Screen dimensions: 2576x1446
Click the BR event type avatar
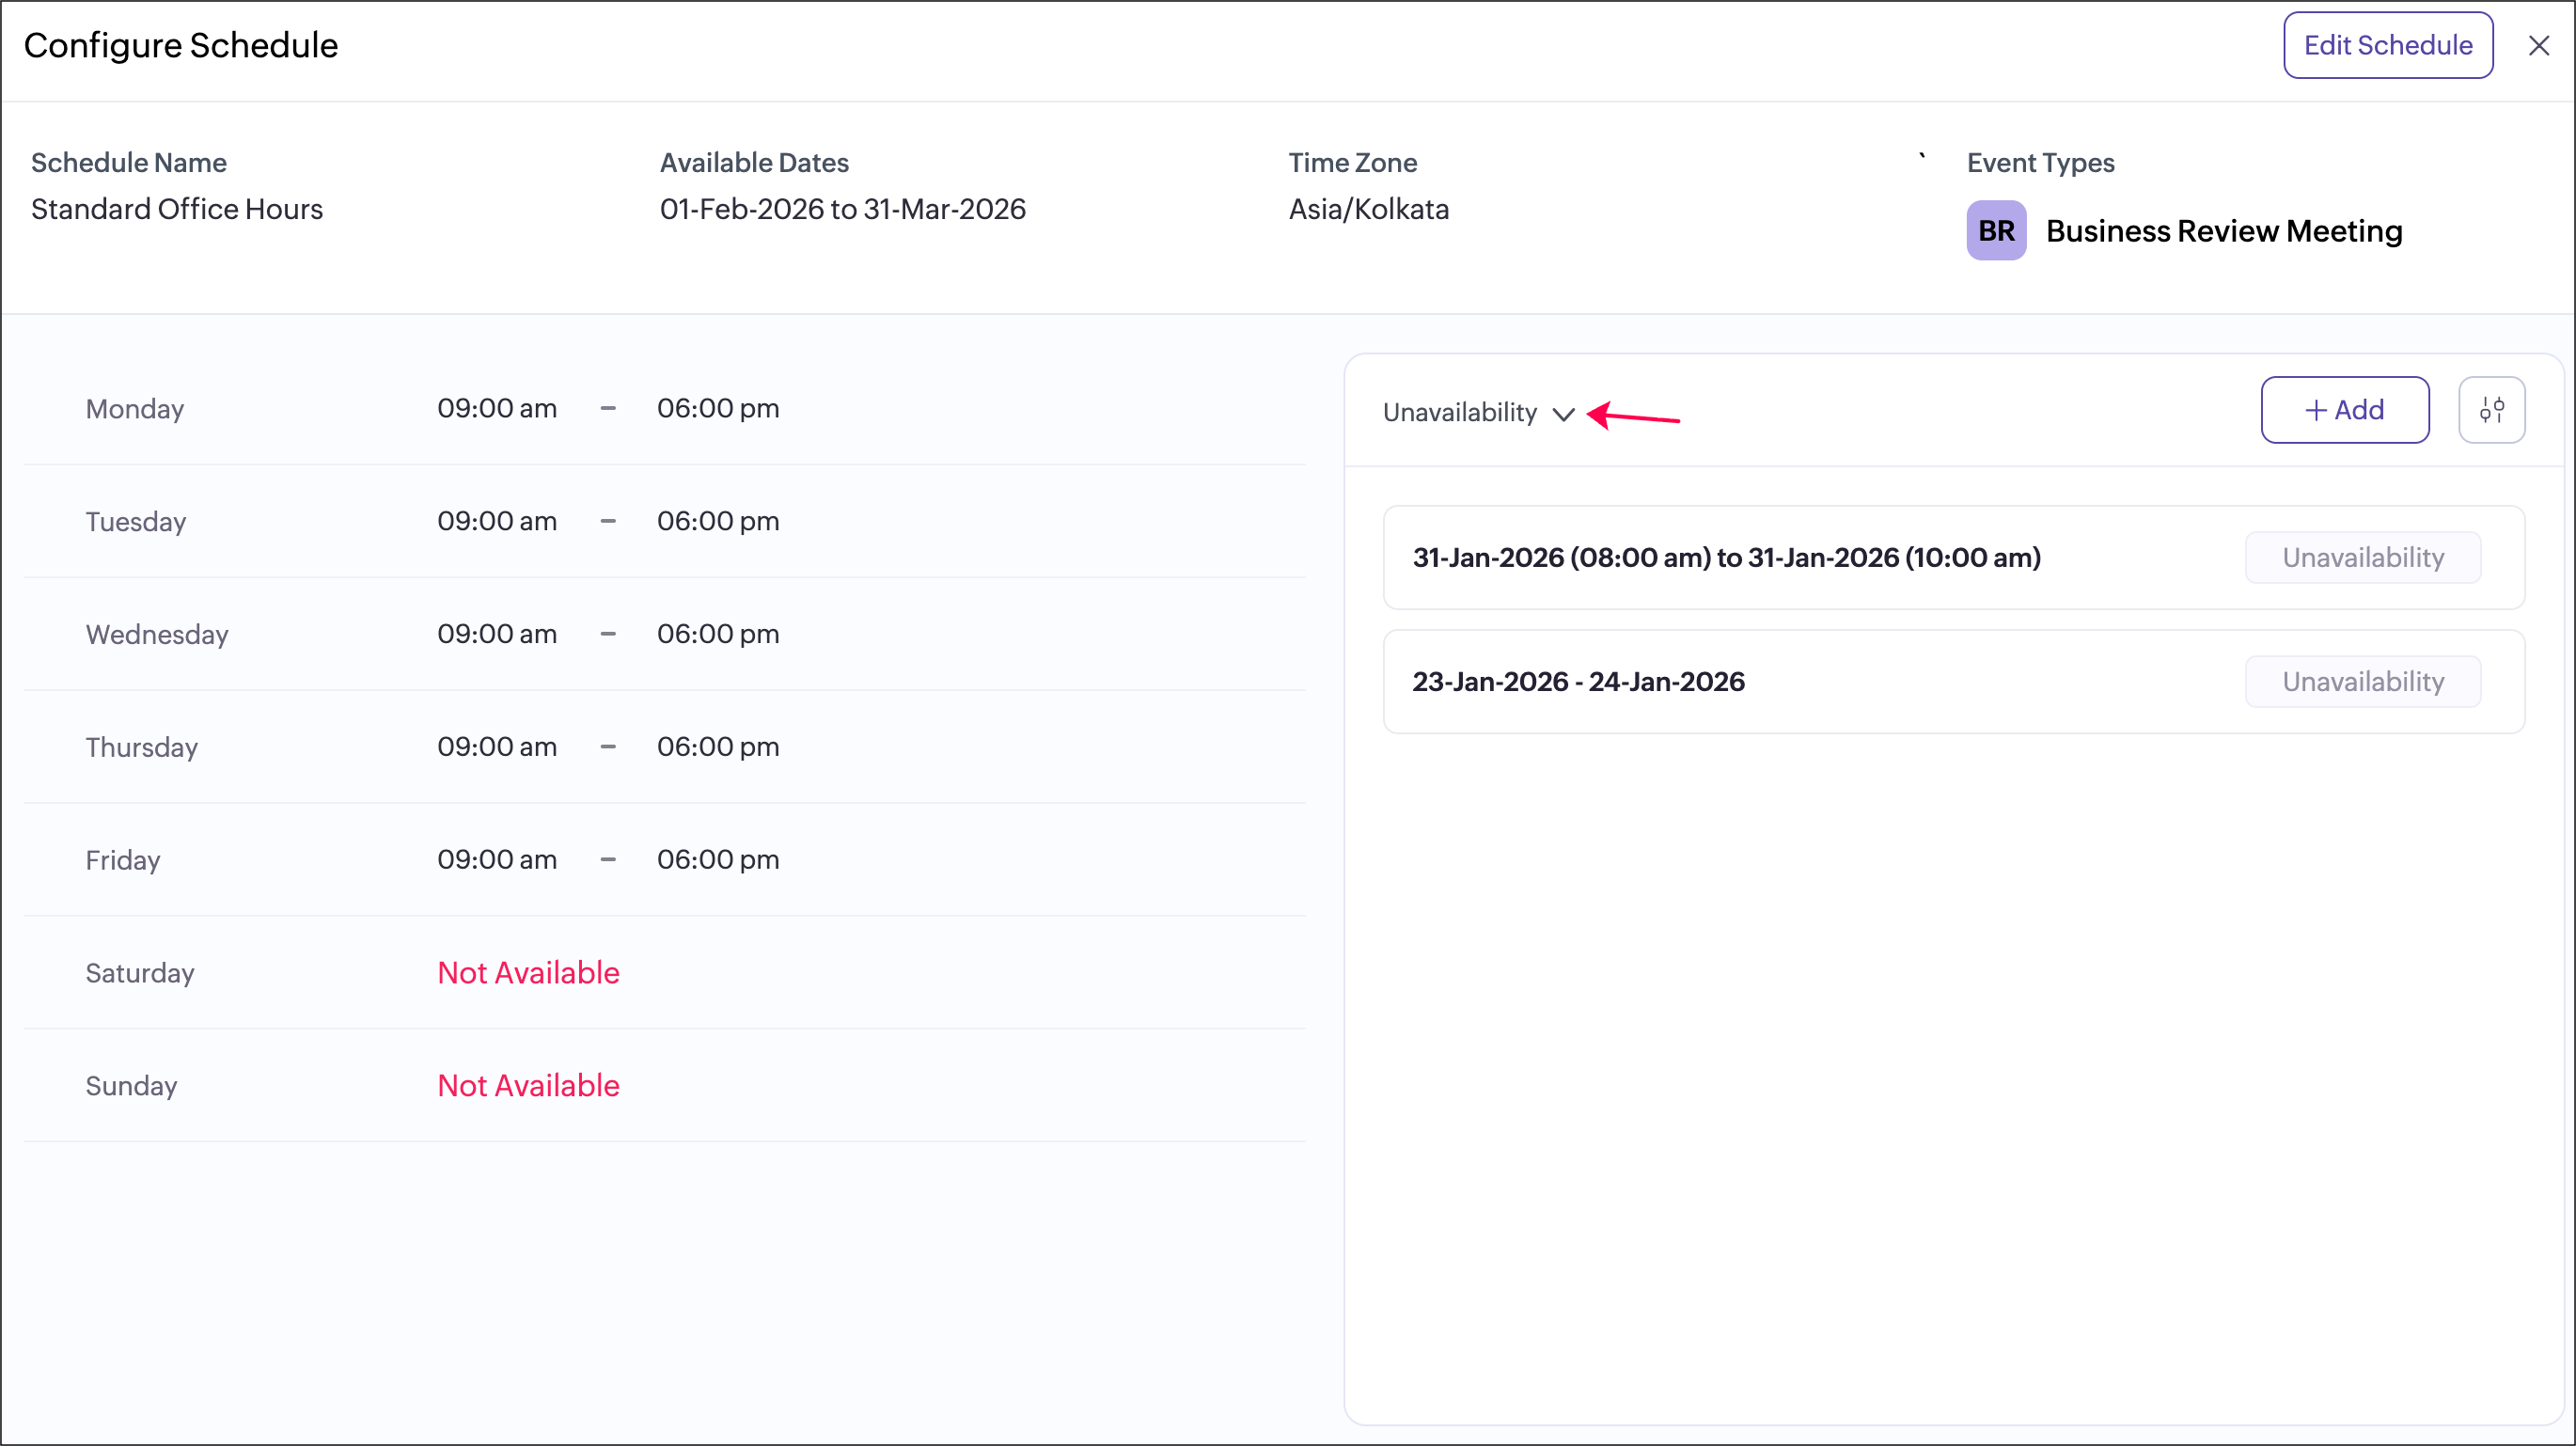(1996, 231)
